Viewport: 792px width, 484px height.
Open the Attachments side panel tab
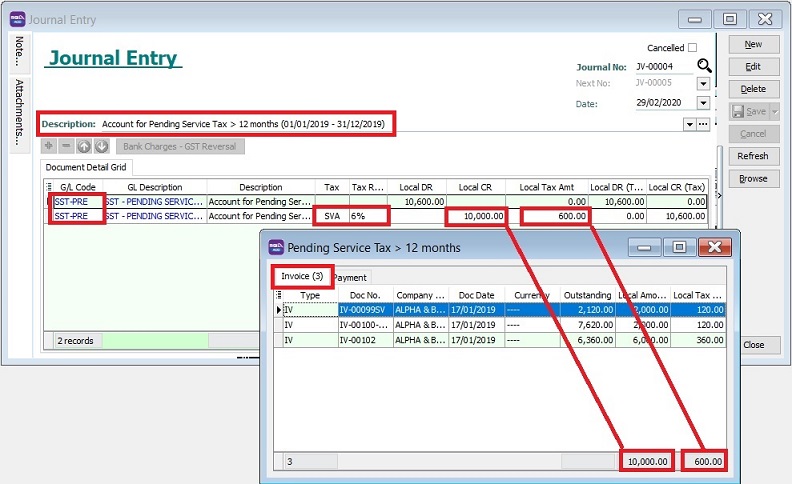(x=19, y=114)
